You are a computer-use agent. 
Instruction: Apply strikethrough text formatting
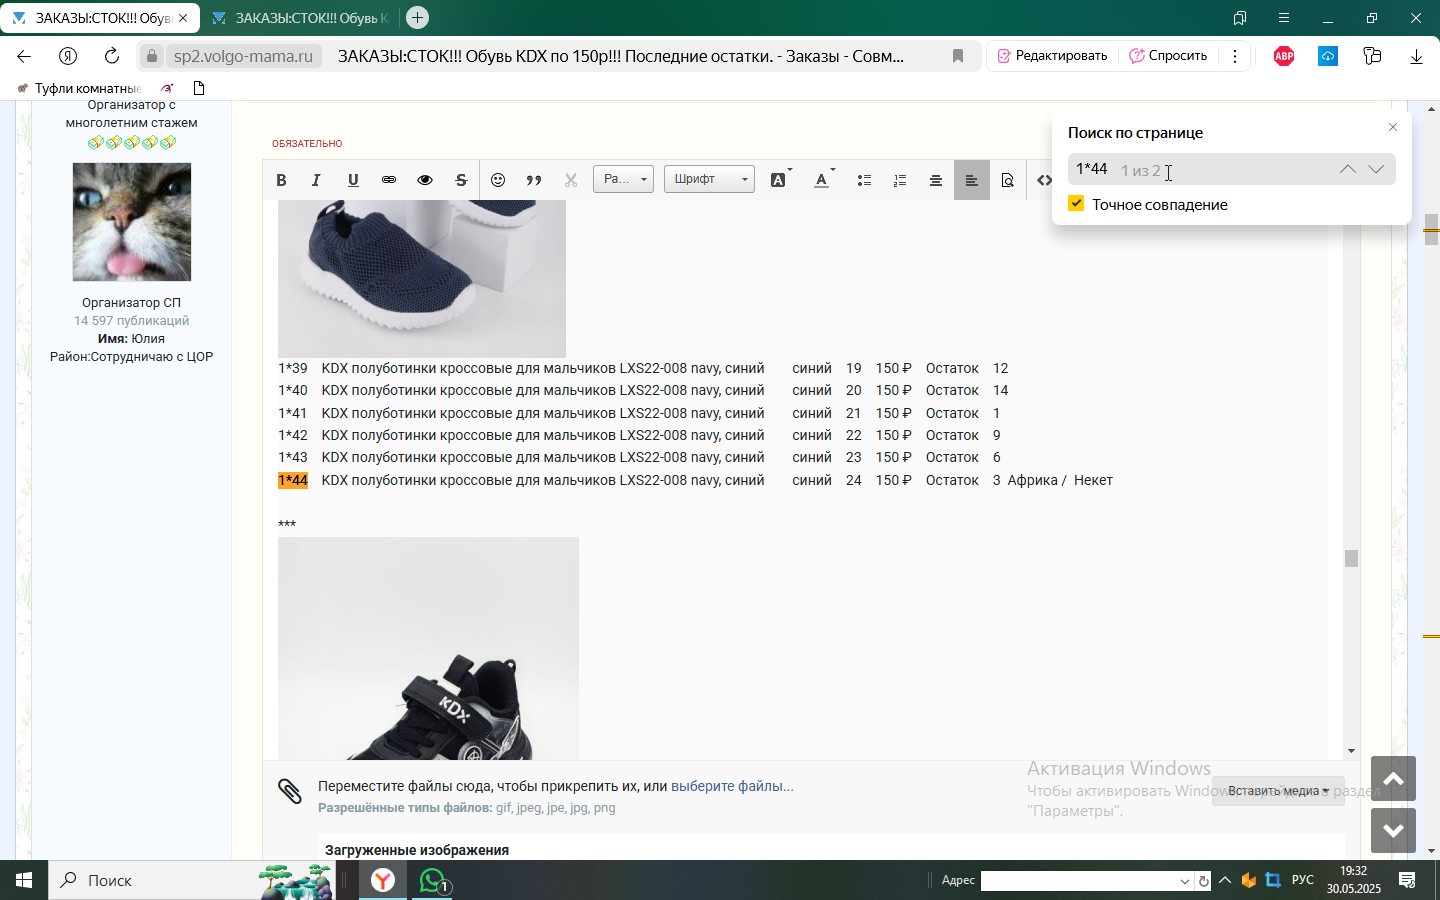461,180
